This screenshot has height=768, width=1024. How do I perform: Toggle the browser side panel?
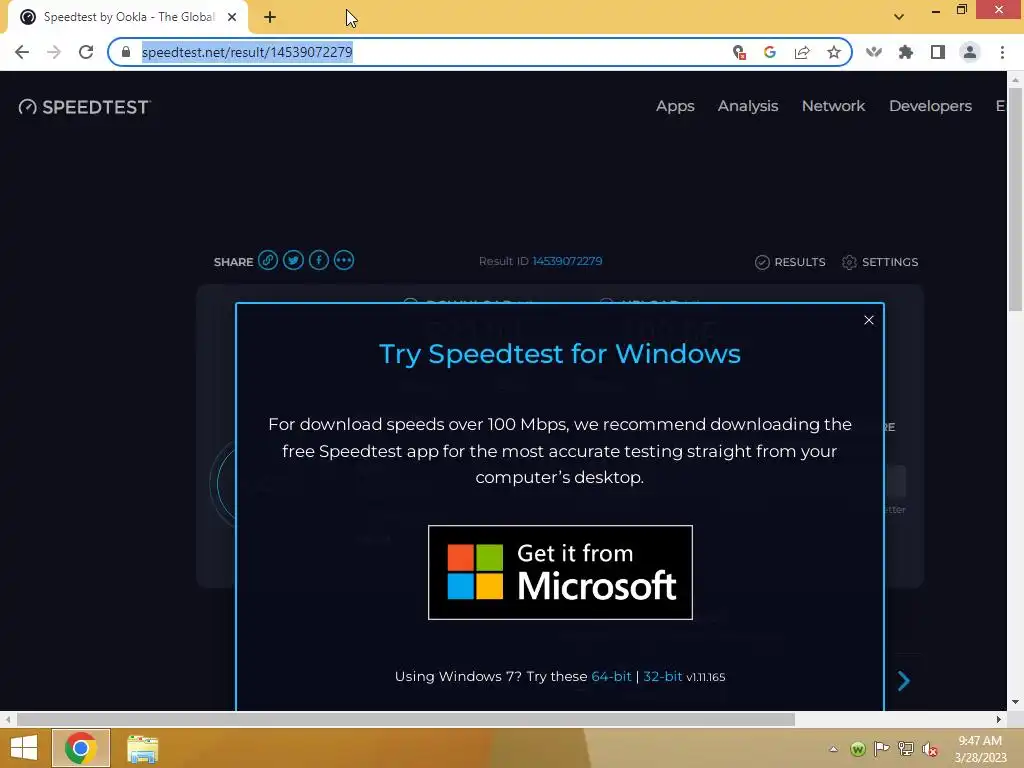938,52
